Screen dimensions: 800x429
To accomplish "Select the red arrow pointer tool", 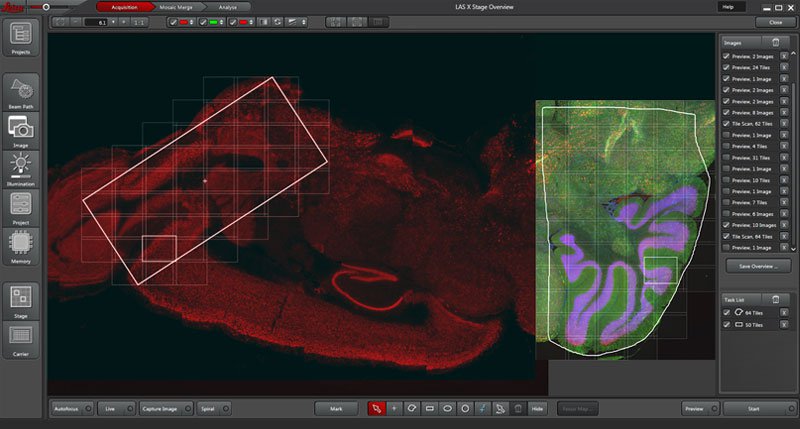I will pyautogui.click(x=376, y=408).
